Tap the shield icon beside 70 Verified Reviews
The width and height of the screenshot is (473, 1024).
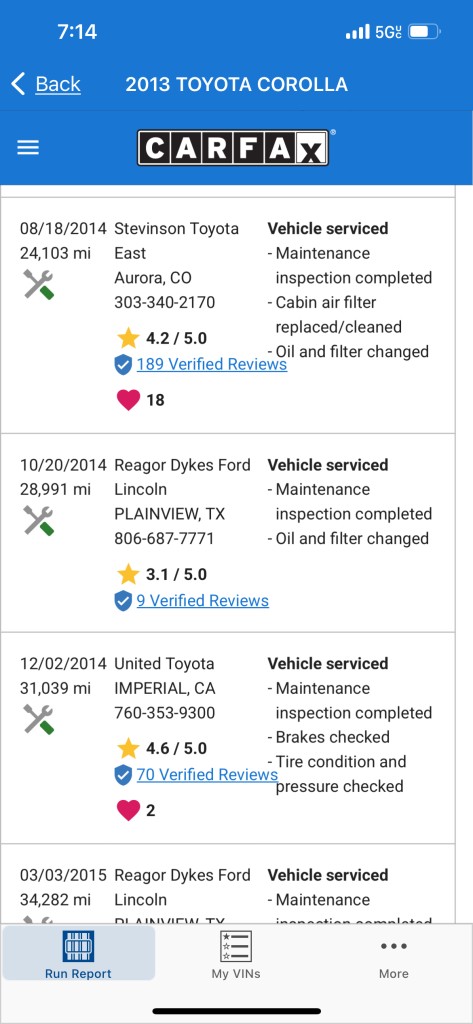point(123,775)
